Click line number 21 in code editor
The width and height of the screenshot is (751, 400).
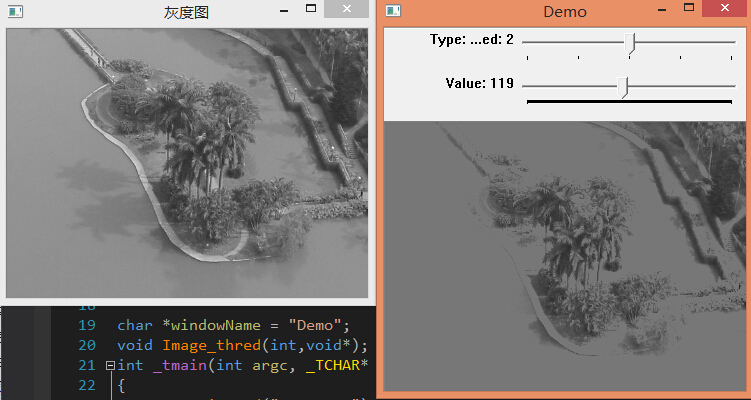tap(87, 366)
